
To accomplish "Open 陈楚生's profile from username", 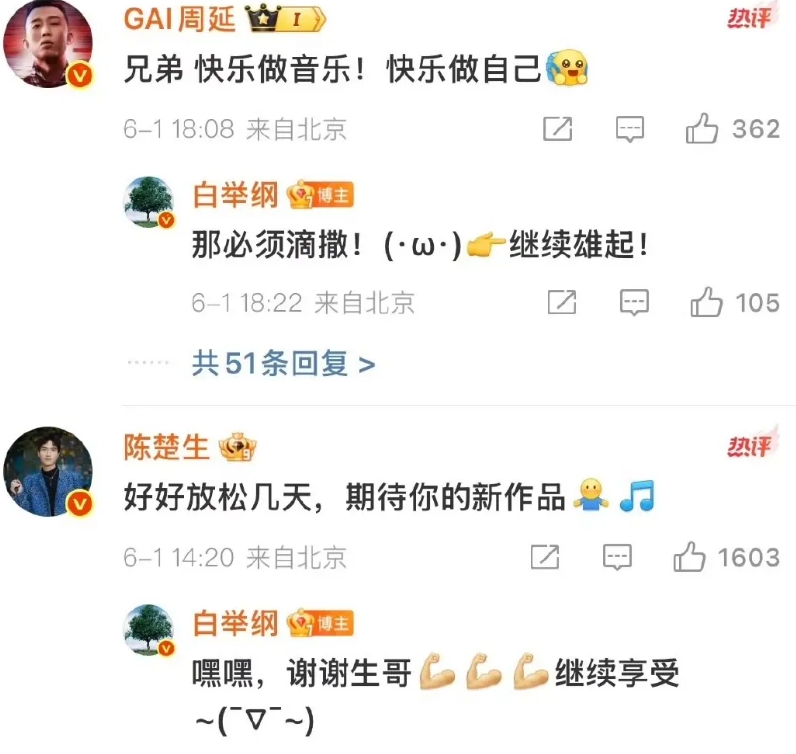I will click(x=167, y=447).
